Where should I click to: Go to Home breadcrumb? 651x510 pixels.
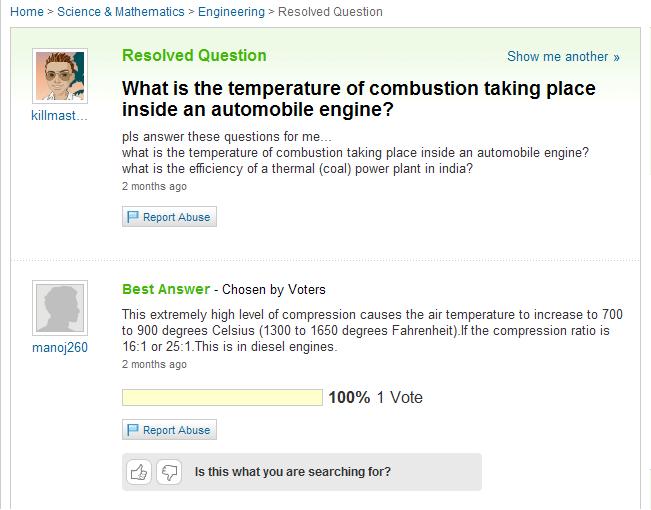(x=27, y=12)
